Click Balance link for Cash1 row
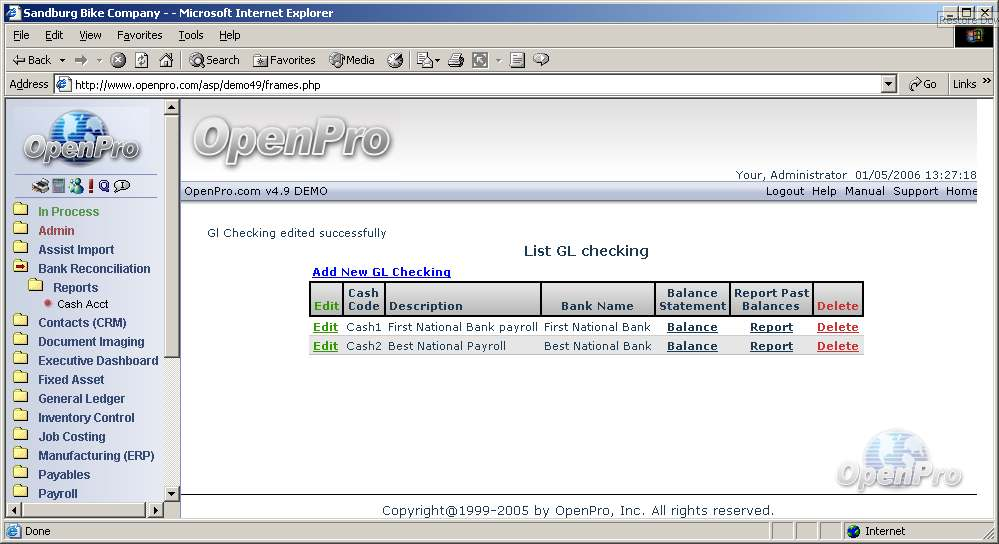999x544 pixels. (x=692, y=327)
